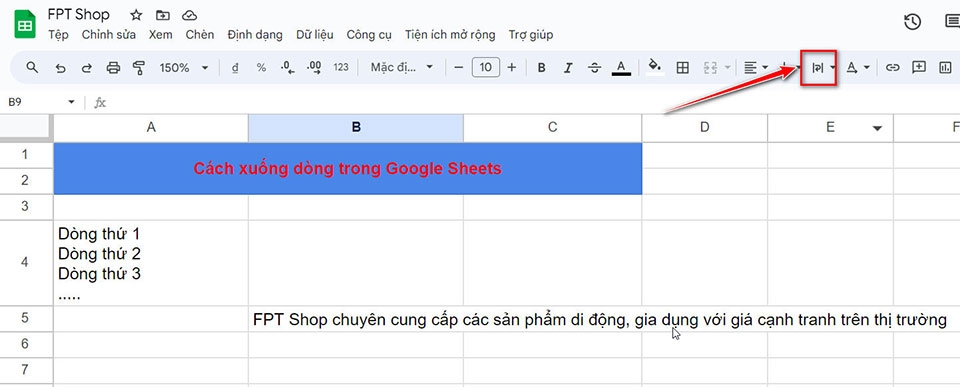Open version history clock icon
The image size is (960, 387).
click(x=912, y=22)
